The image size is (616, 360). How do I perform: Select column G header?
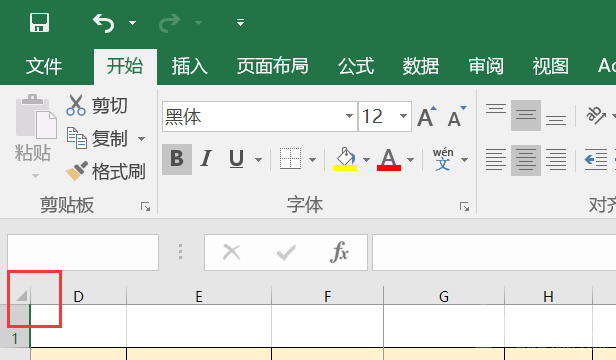pyautogui.click(x=444, y=296)
